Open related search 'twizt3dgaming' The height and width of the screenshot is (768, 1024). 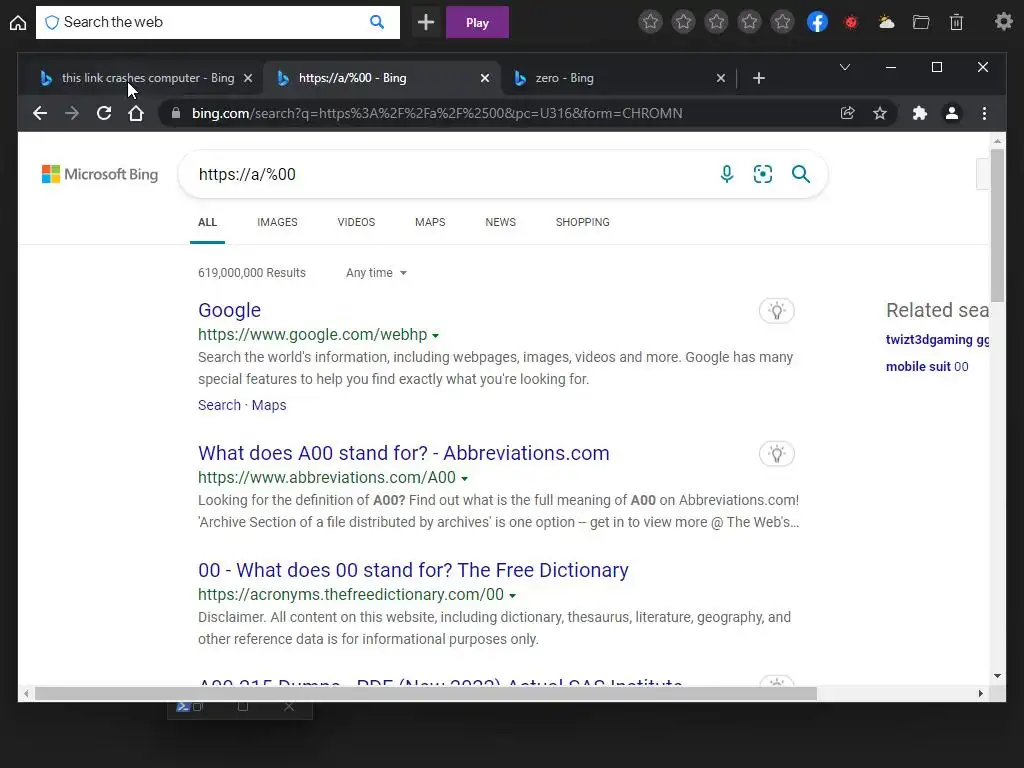[937, 340]
